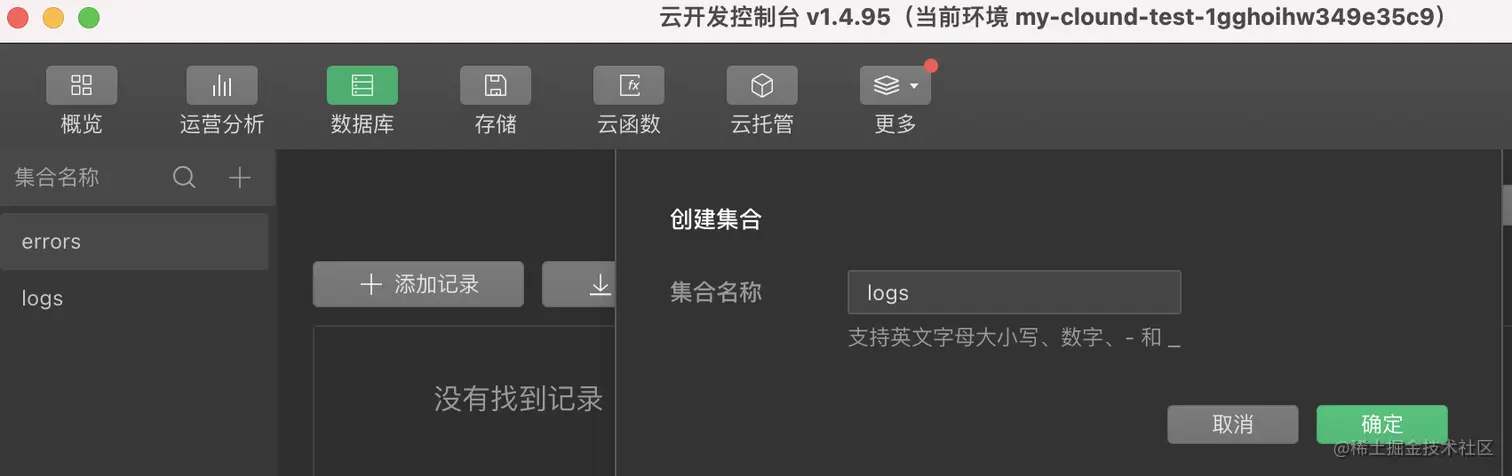Click the search collections magnifier icon
The image size is (1512, 476).
184,178
